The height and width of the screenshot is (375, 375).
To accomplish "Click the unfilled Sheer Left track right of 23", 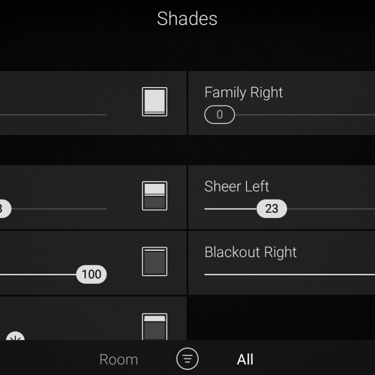I will pyautogui.click(x=331, y=209).
